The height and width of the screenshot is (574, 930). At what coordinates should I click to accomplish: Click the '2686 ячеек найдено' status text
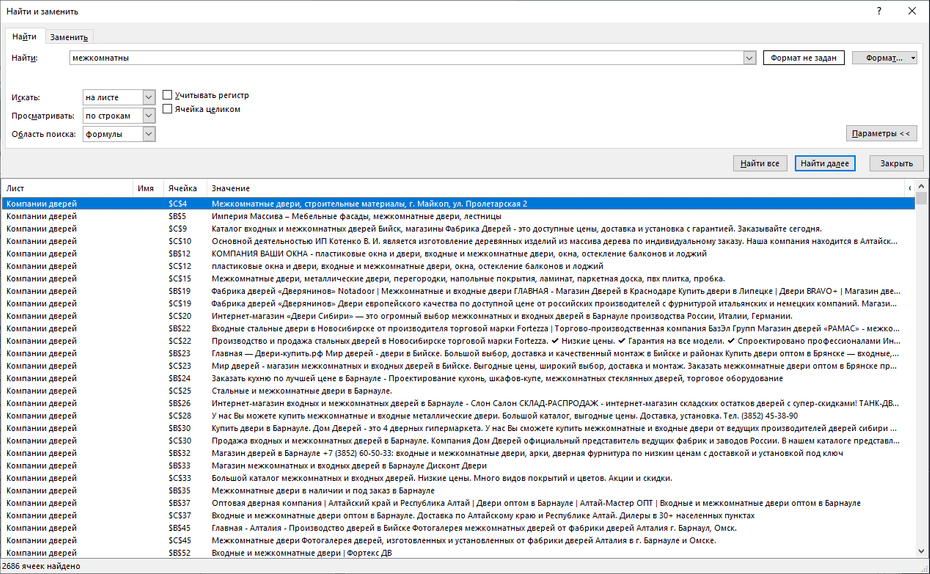click(42, 566)
